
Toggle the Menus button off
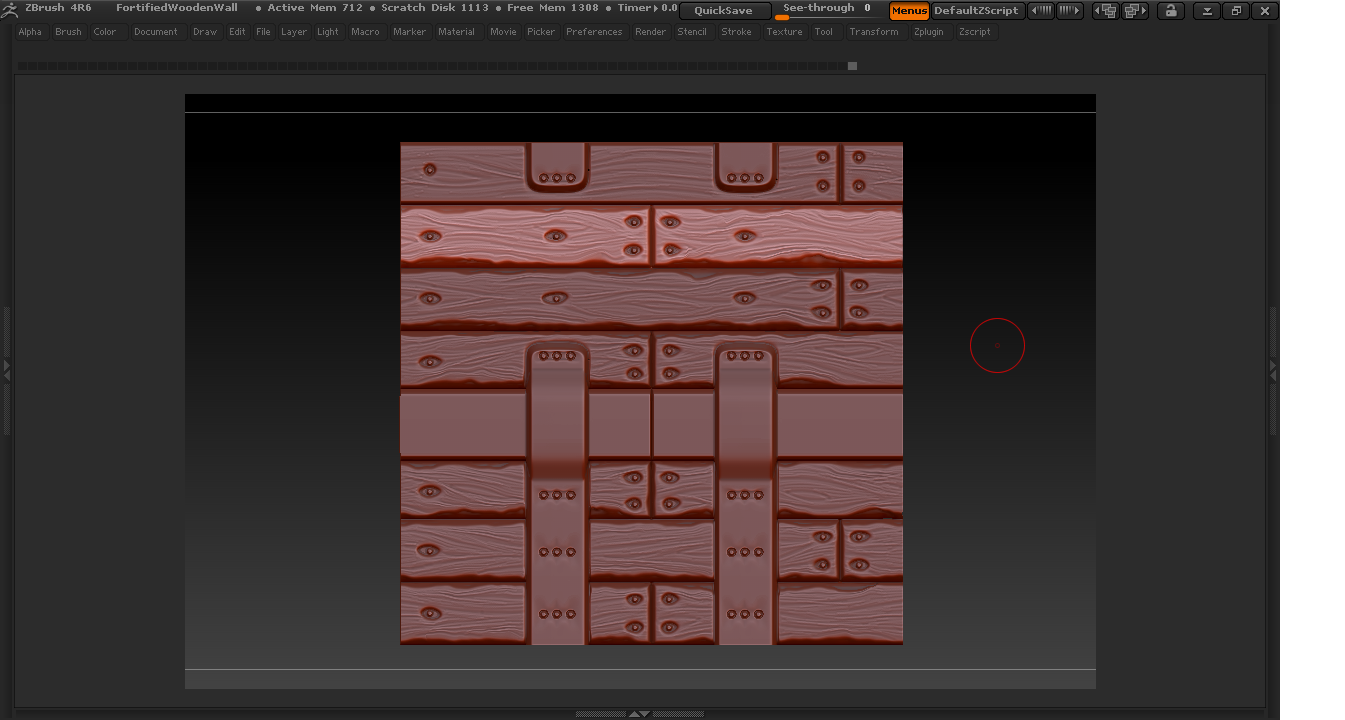(x=909, y=11)
